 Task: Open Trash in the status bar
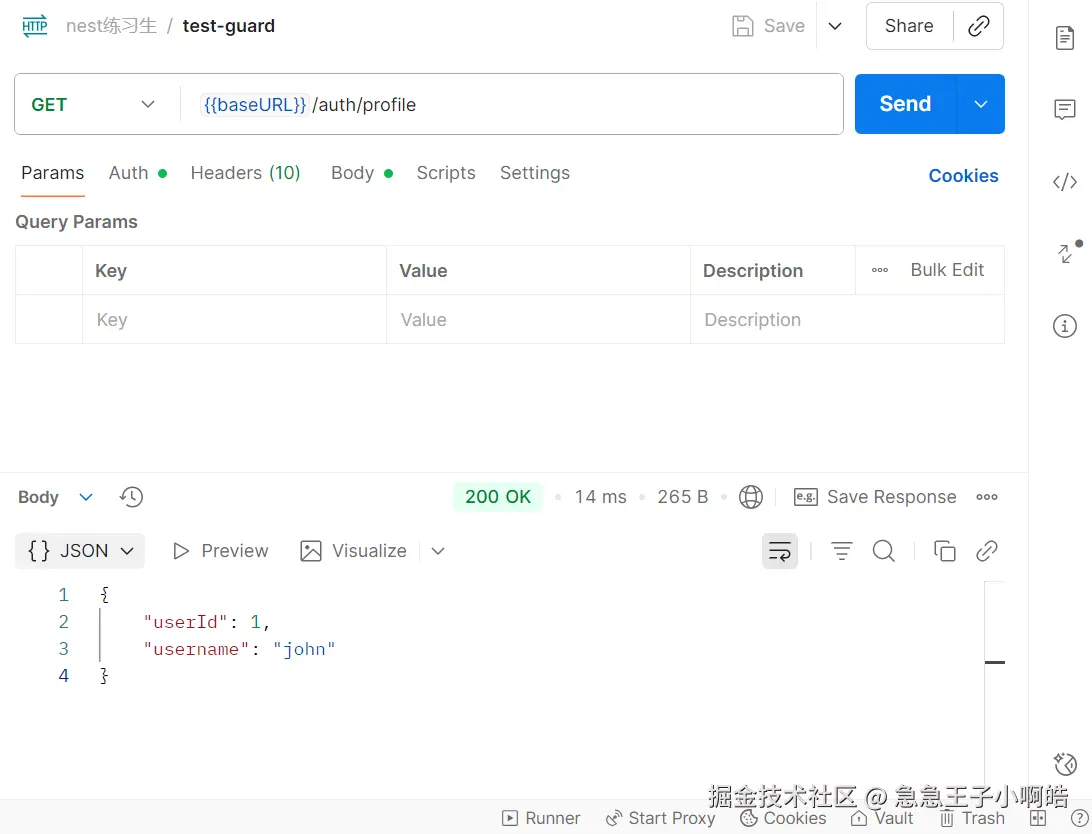pos(972,818)
